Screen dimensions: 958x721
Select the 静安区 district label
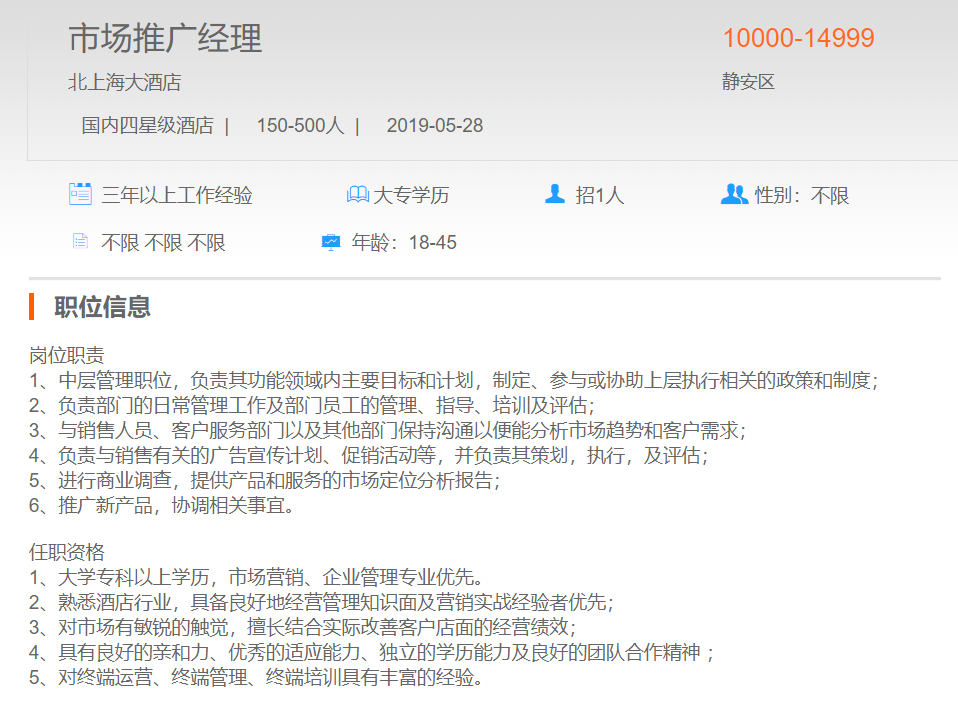click(x=748, y=82)
